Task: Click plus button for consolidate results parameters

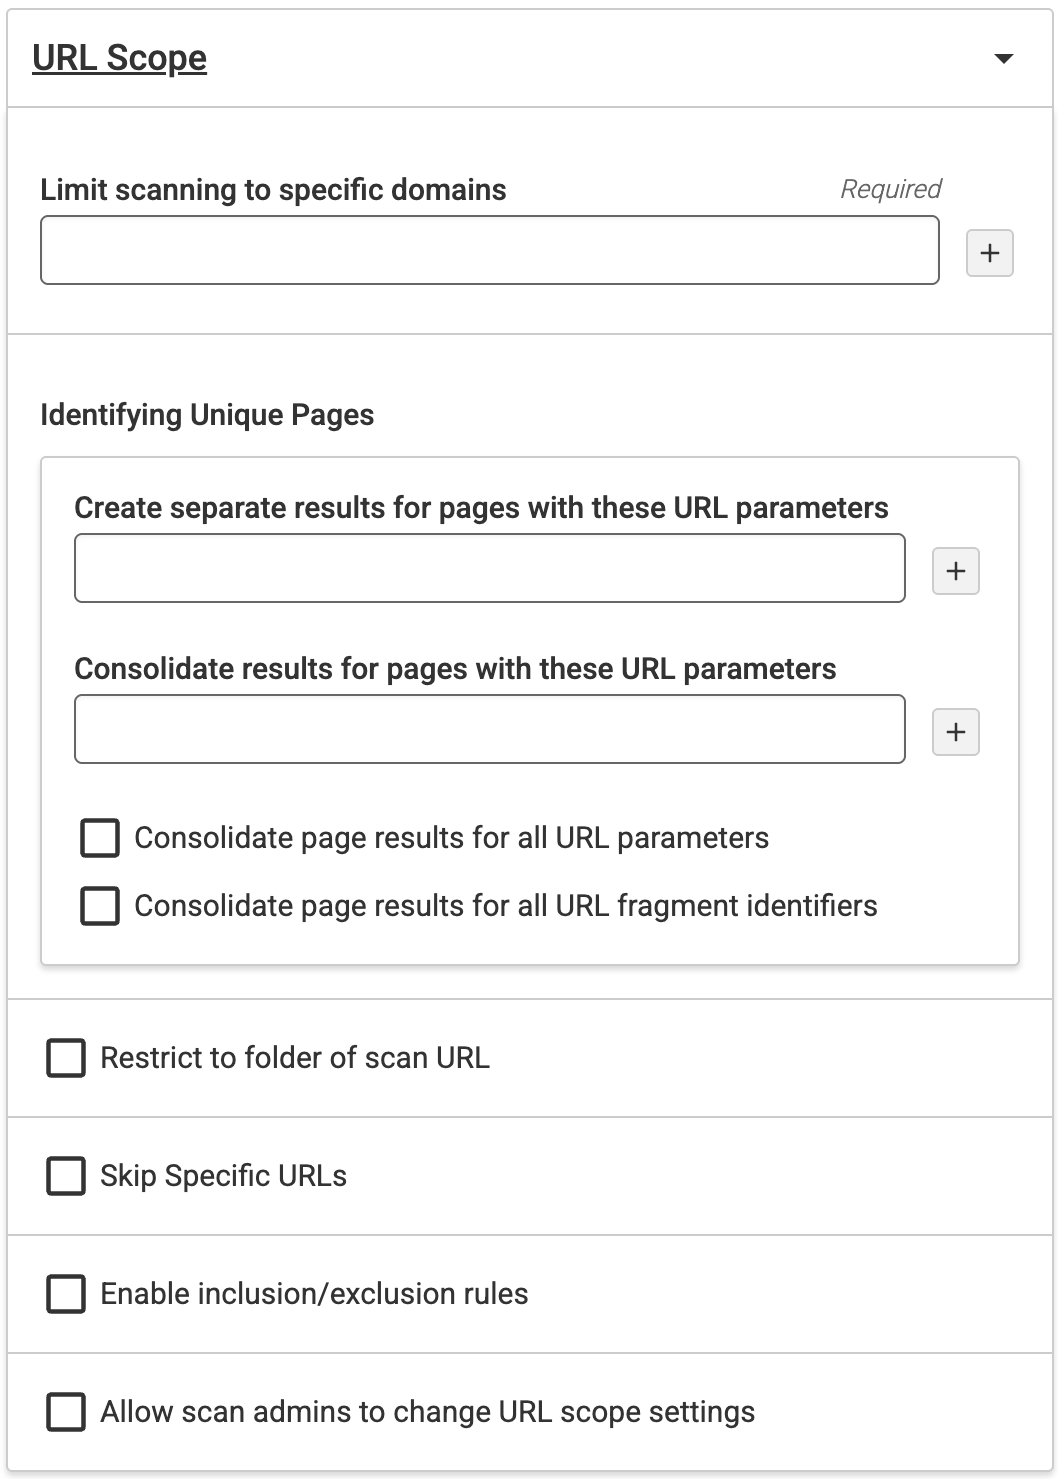Action: click(955, 732)
